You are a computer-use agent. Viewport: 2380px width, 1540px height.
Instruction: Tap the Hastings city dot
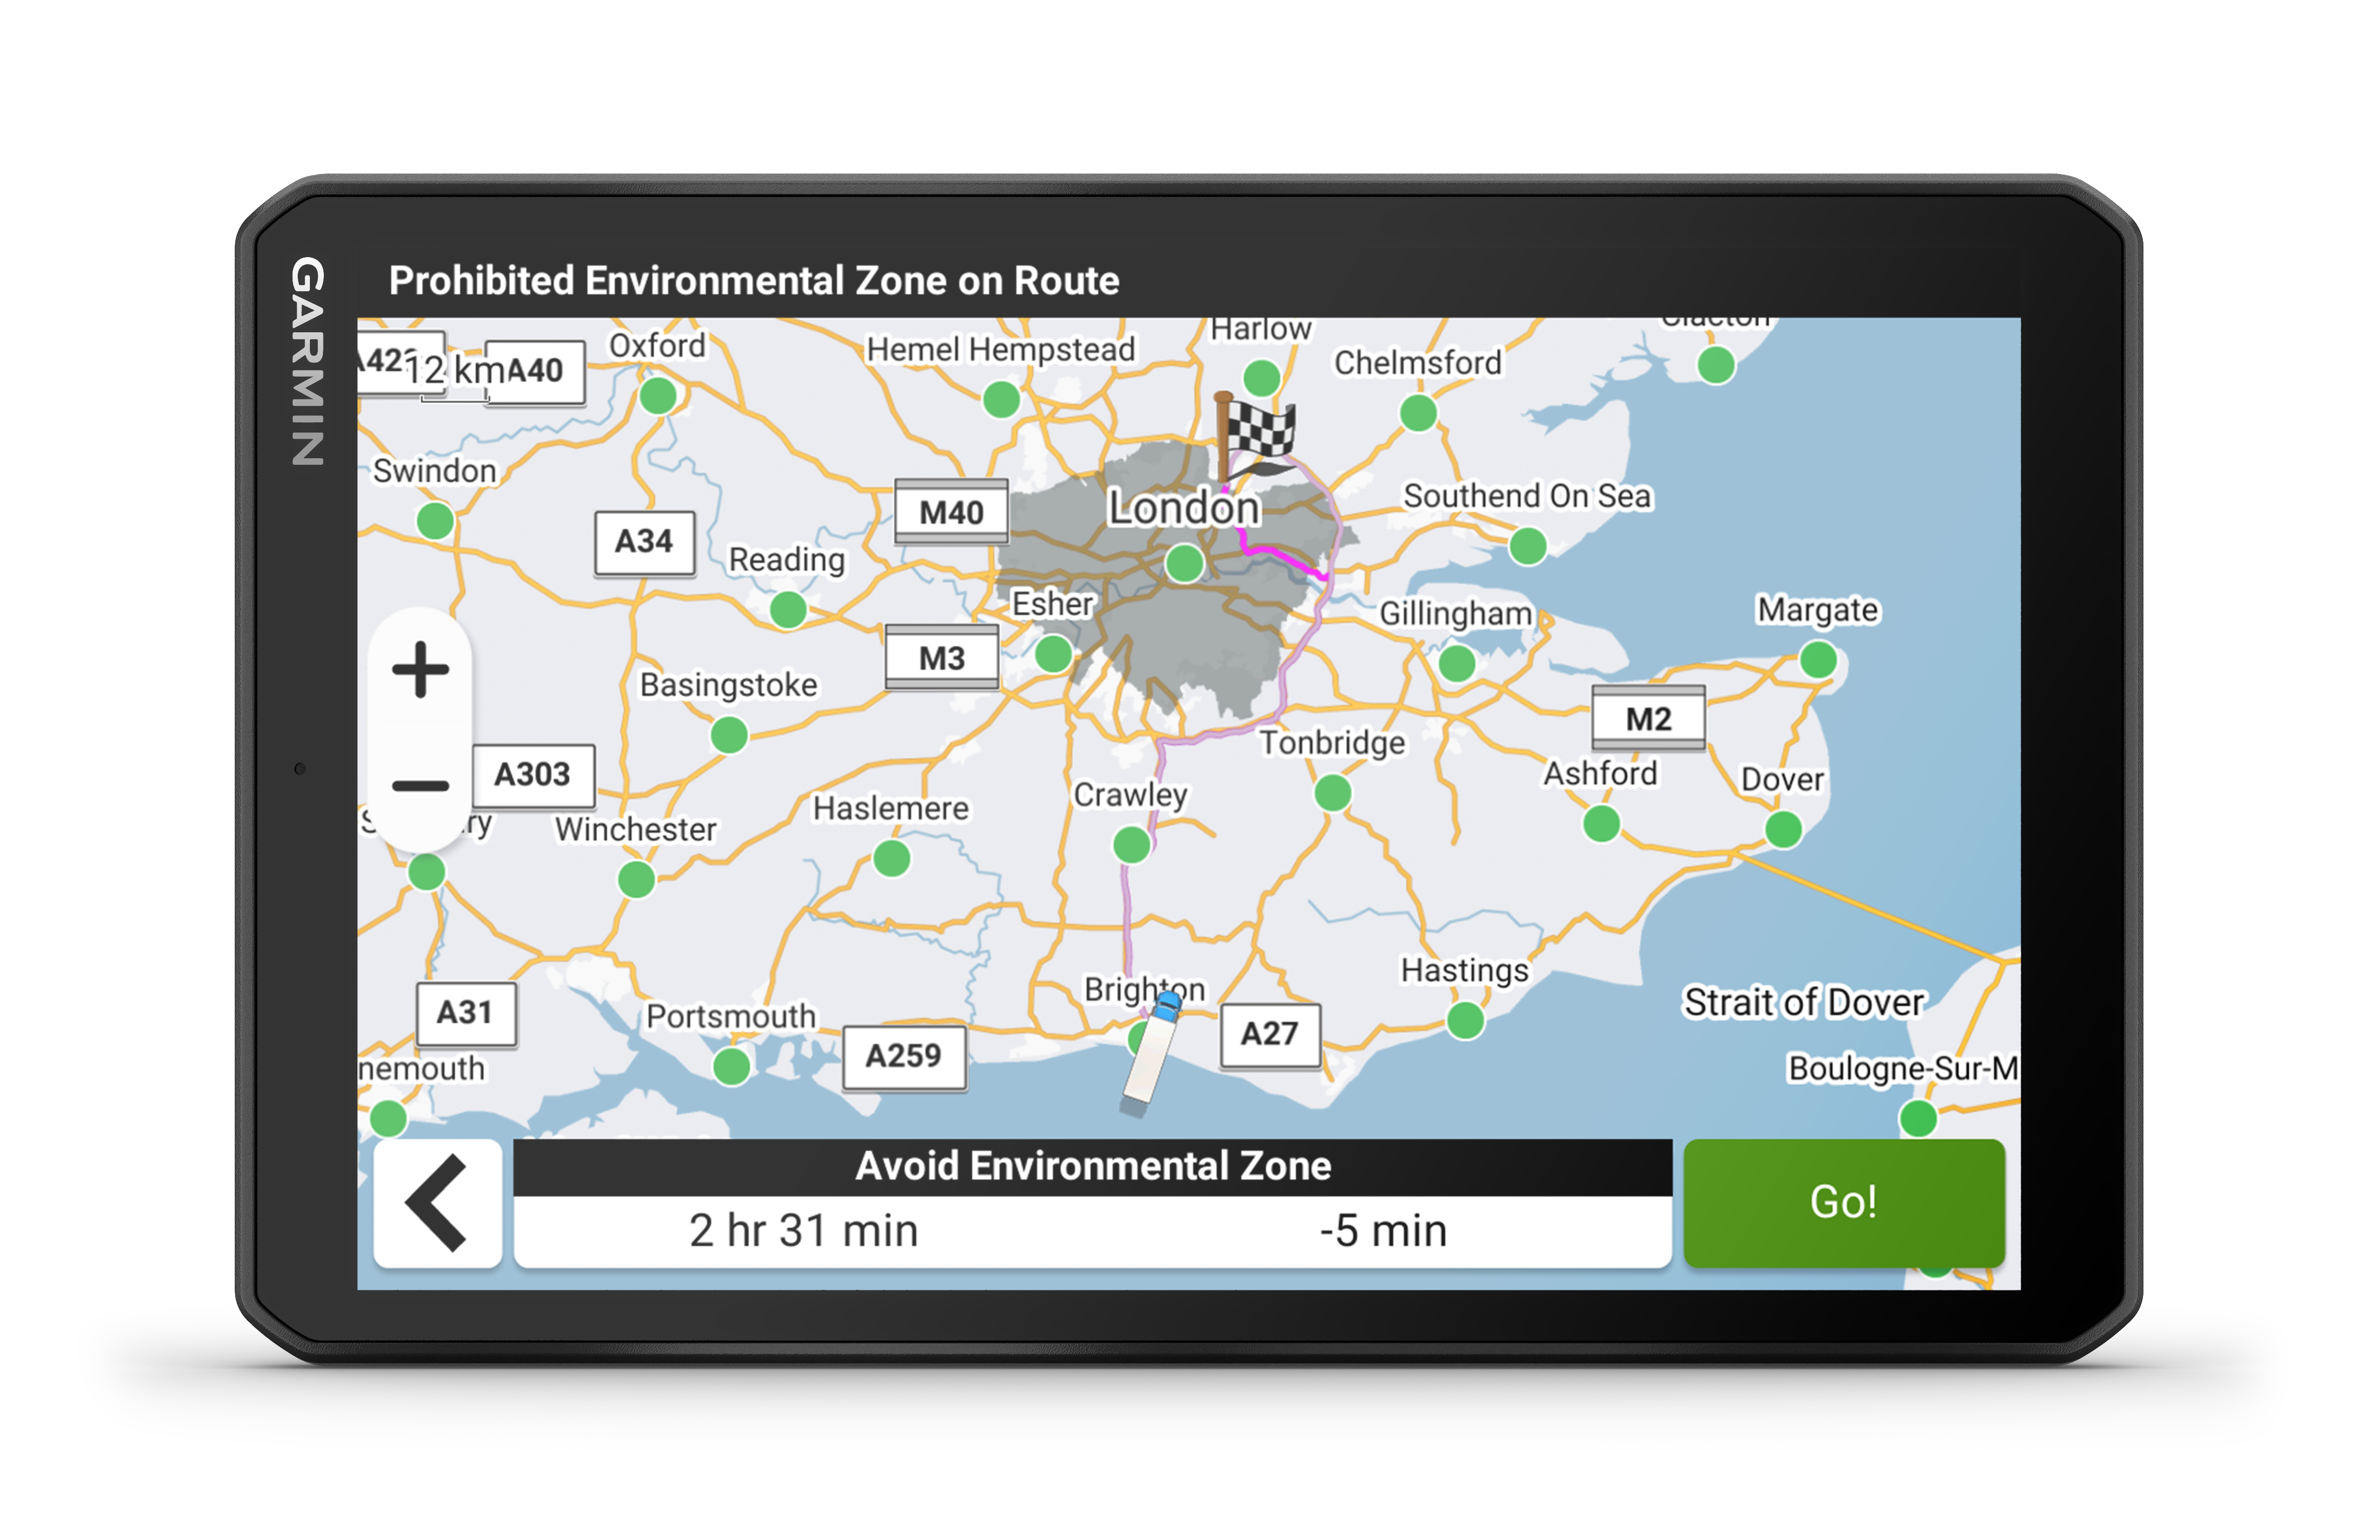1465,1020
